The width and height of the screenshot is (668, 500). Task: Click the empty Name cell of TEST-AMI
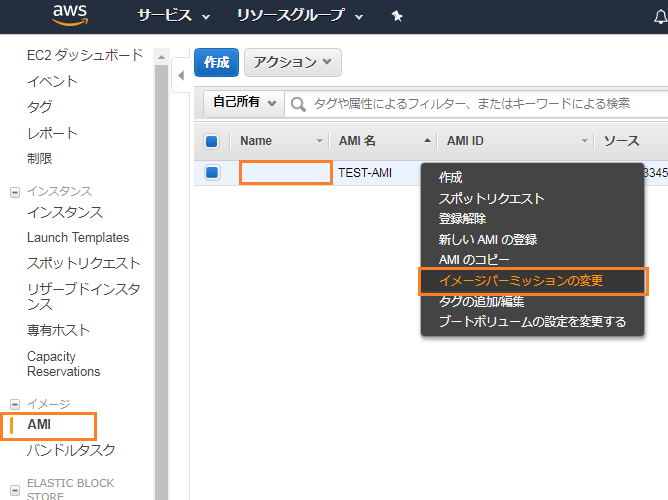286,172
